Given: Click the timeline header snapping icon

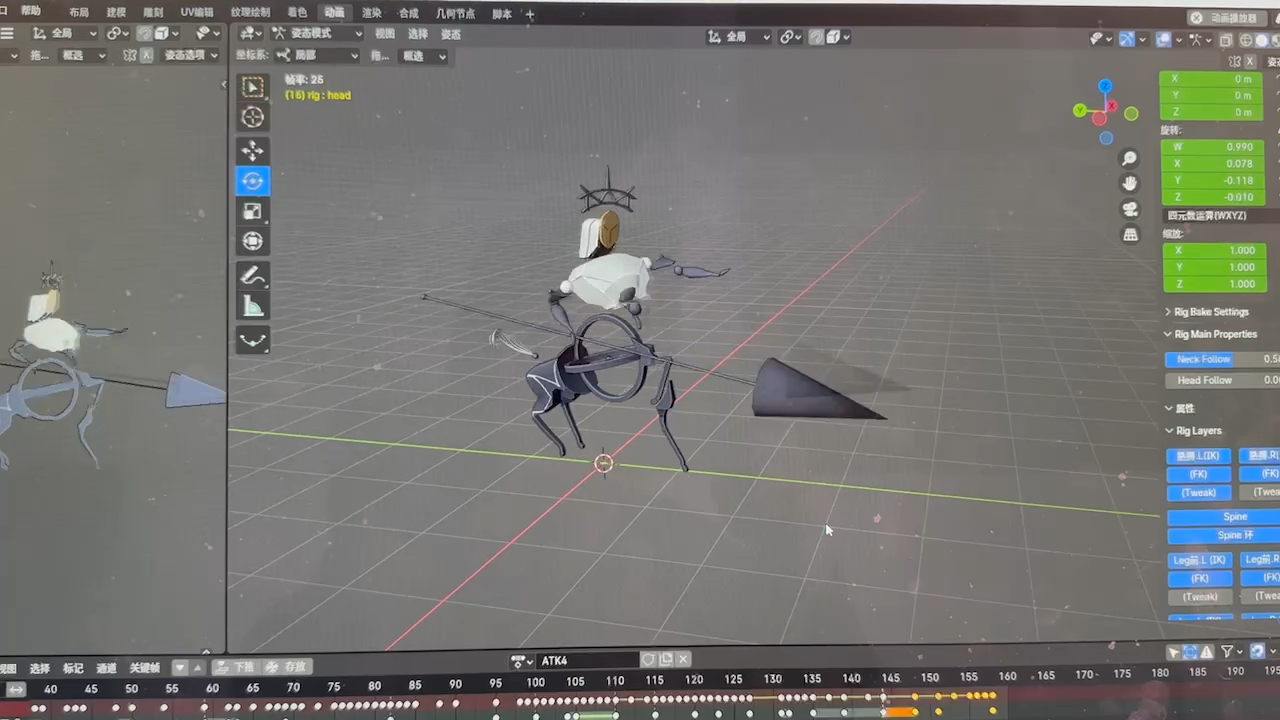Looking at the screenshot, I should 1258,651.
